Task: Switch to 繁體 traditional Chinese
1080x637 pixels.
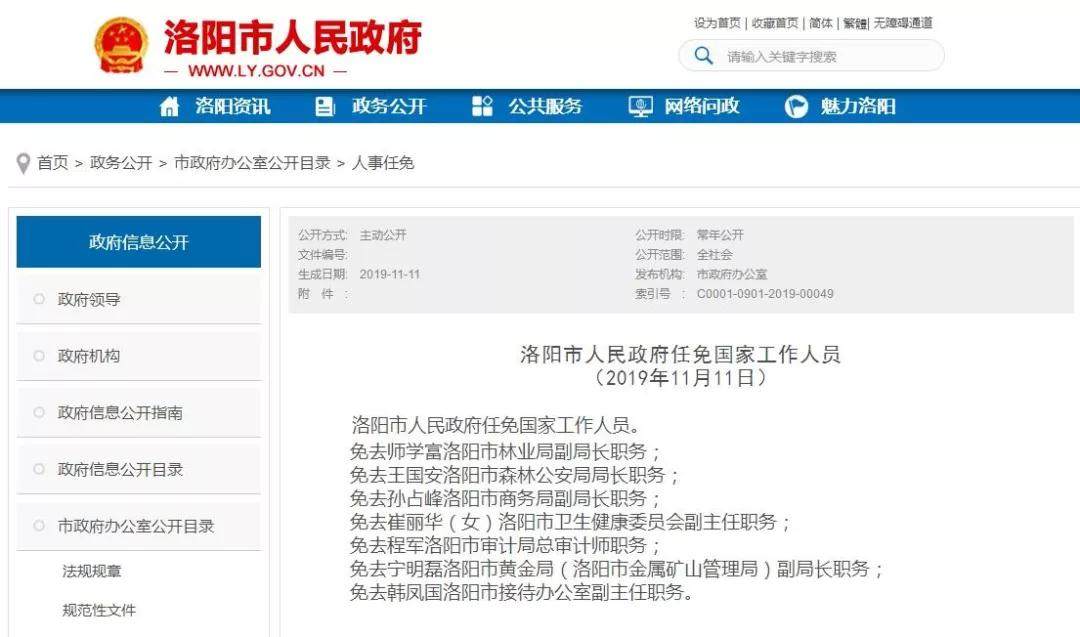Action: click(x=855, y=23)
